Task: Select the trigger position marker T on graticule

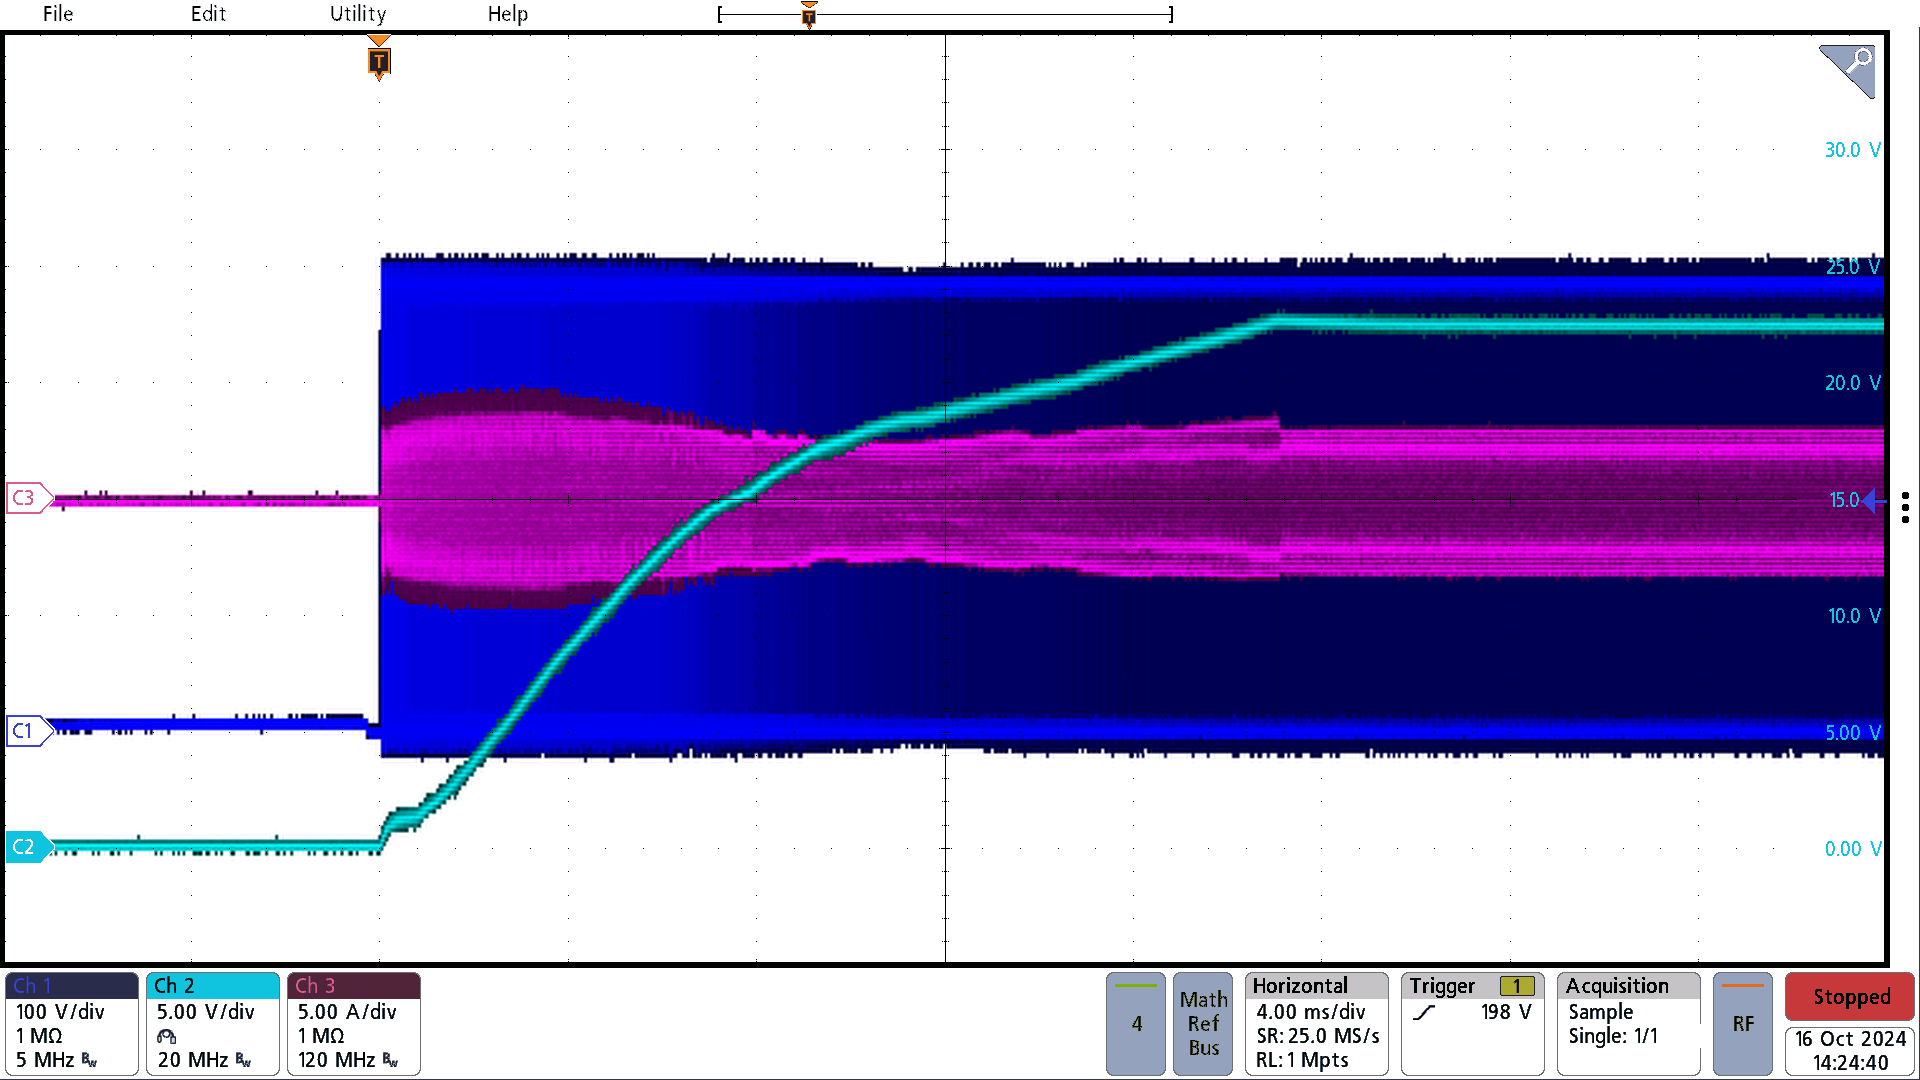Action: click(x=379, y=59)
